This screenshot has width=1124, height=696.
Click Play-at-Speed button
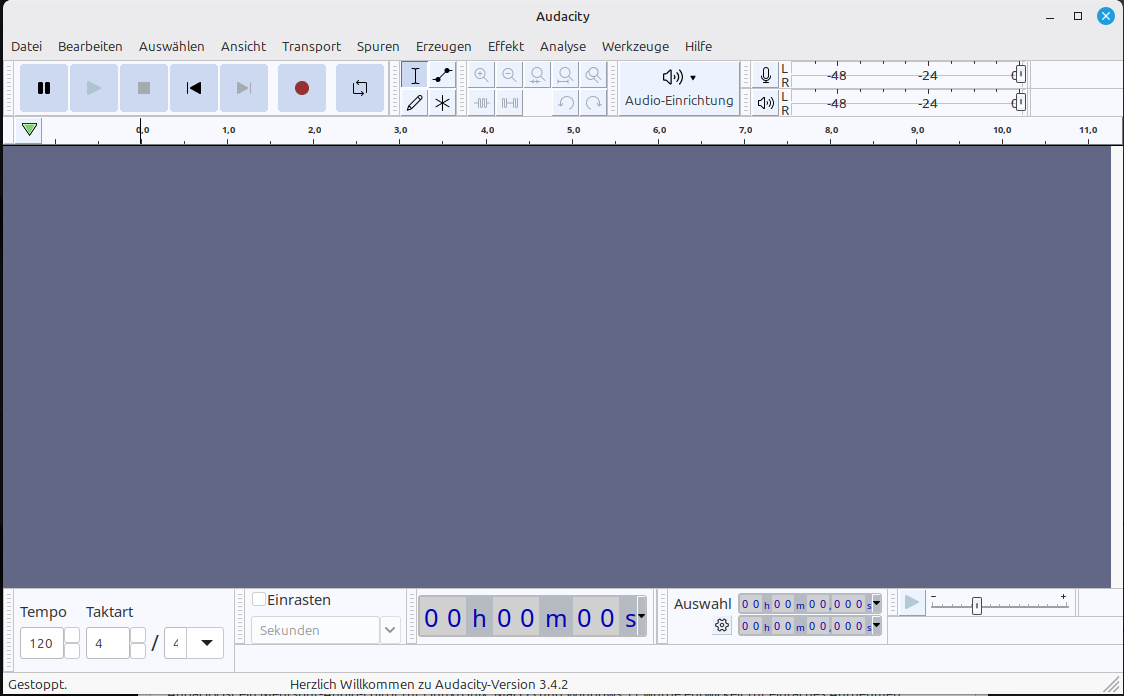click(x=912, y=602)
